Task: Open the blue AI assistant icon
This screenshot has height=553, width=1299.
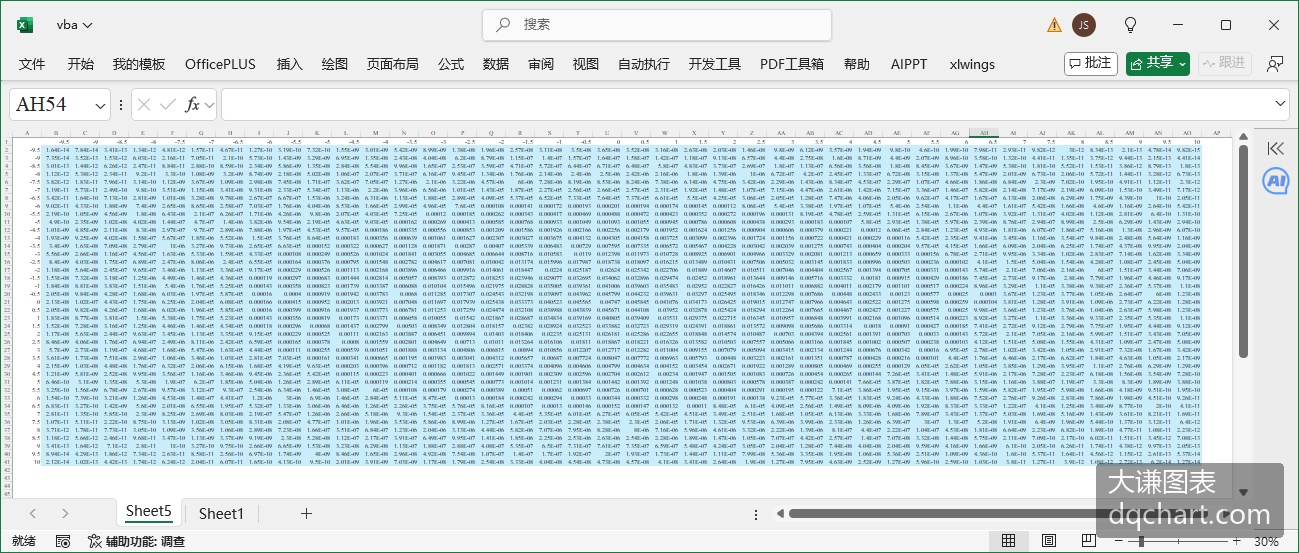Action: pos(1275,181)
